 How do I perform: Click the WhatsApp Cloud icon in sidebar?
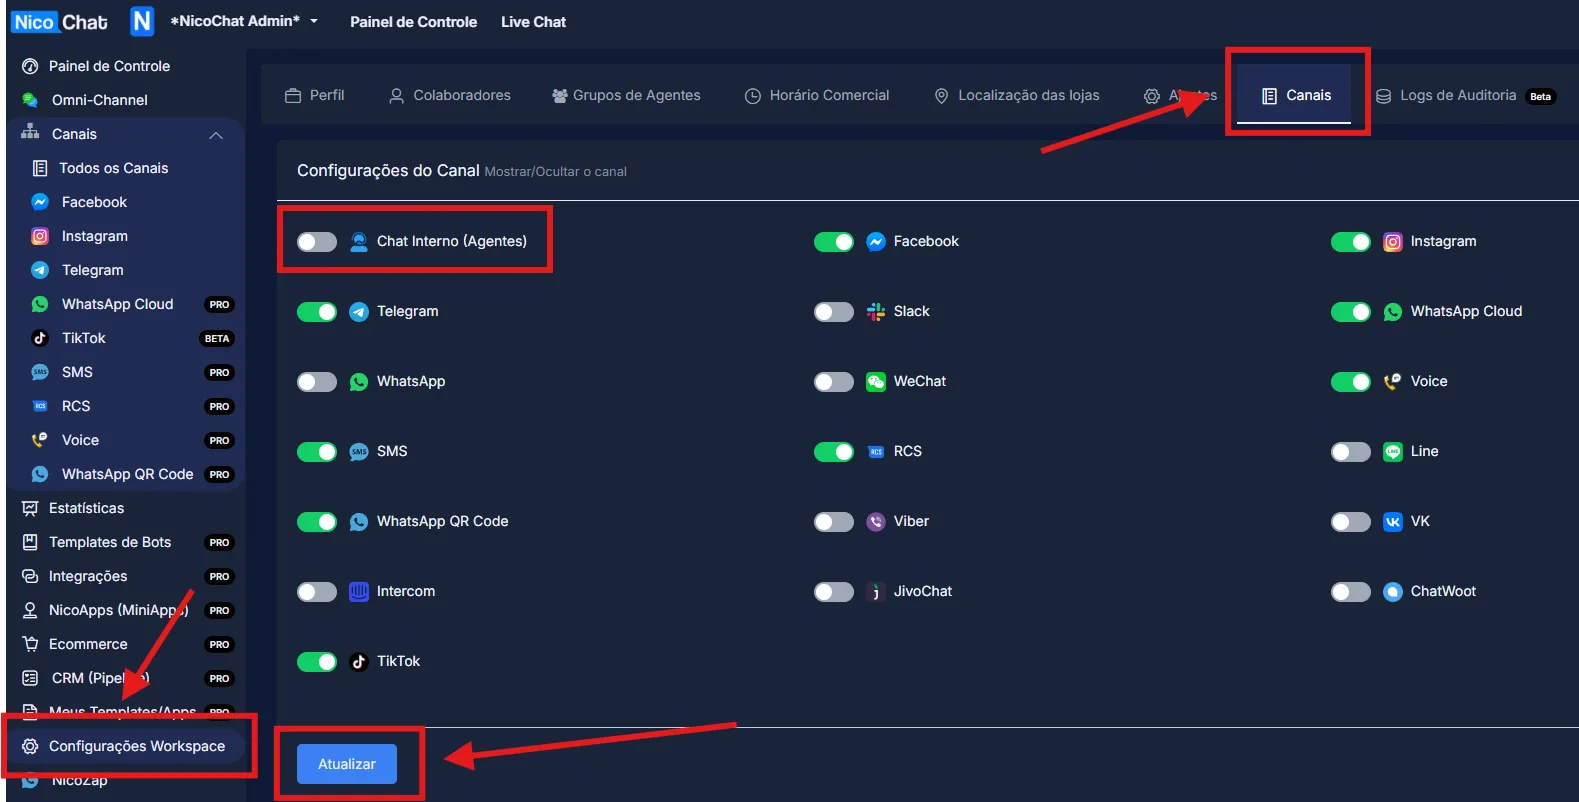tap(40, 304)
